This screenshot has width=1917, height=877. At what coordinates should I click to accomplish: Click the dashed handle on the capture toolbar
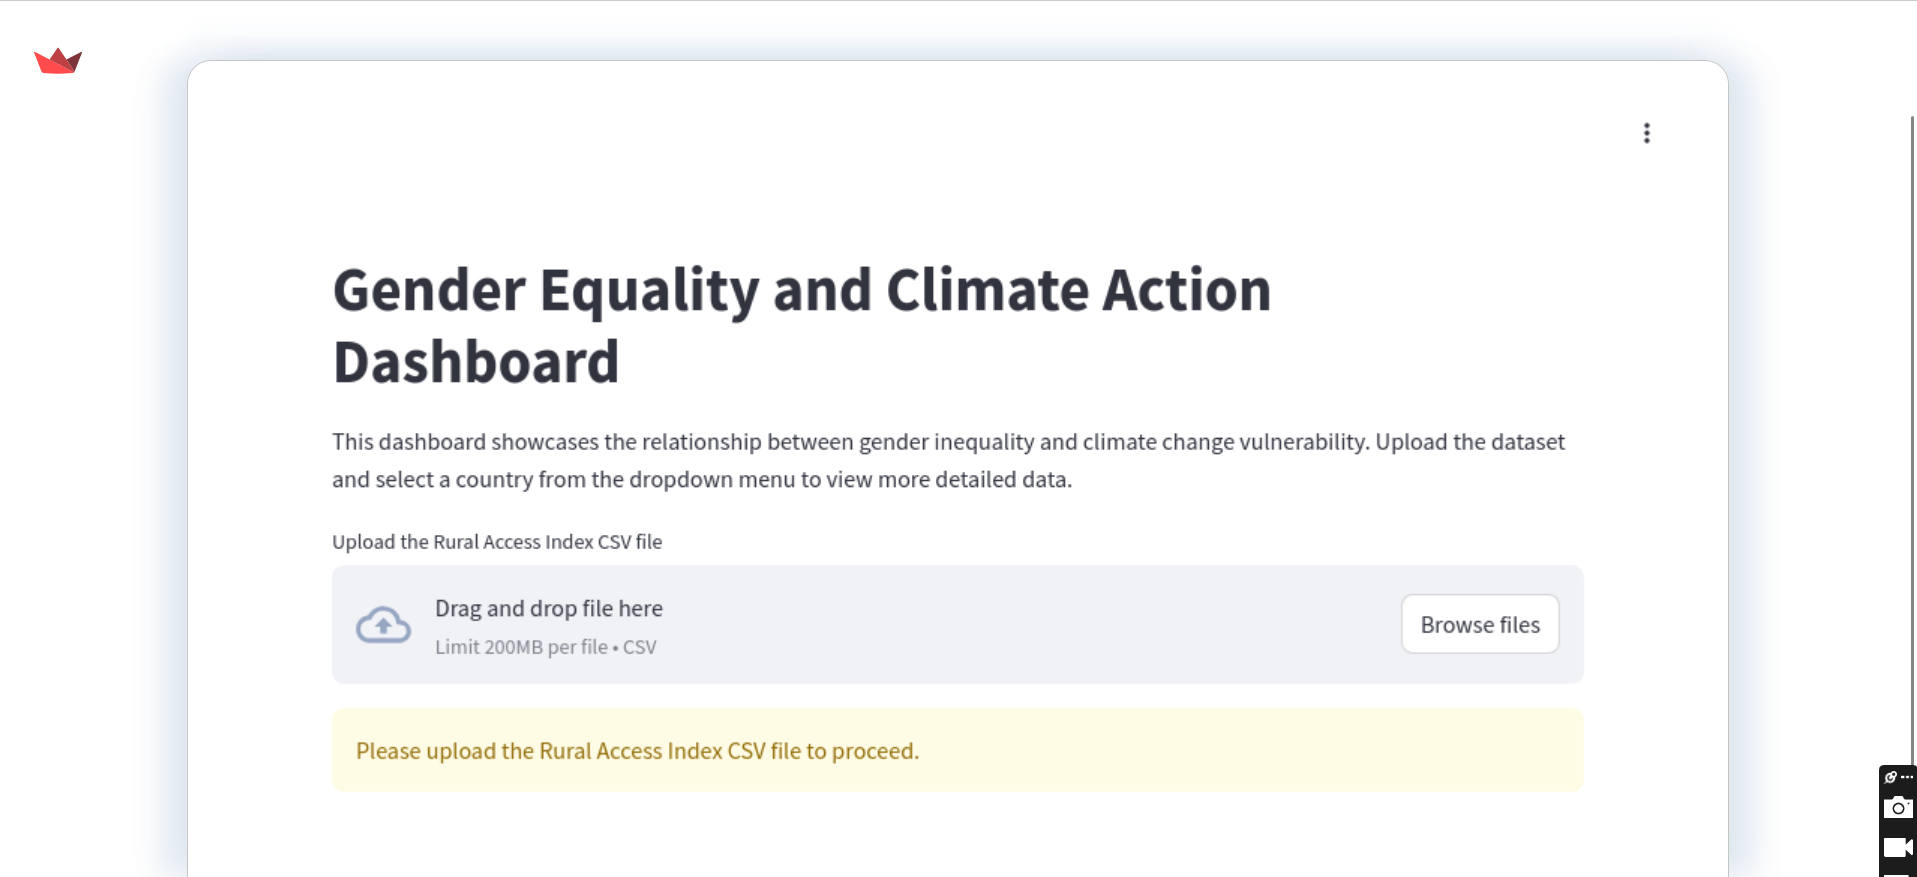1907,777
